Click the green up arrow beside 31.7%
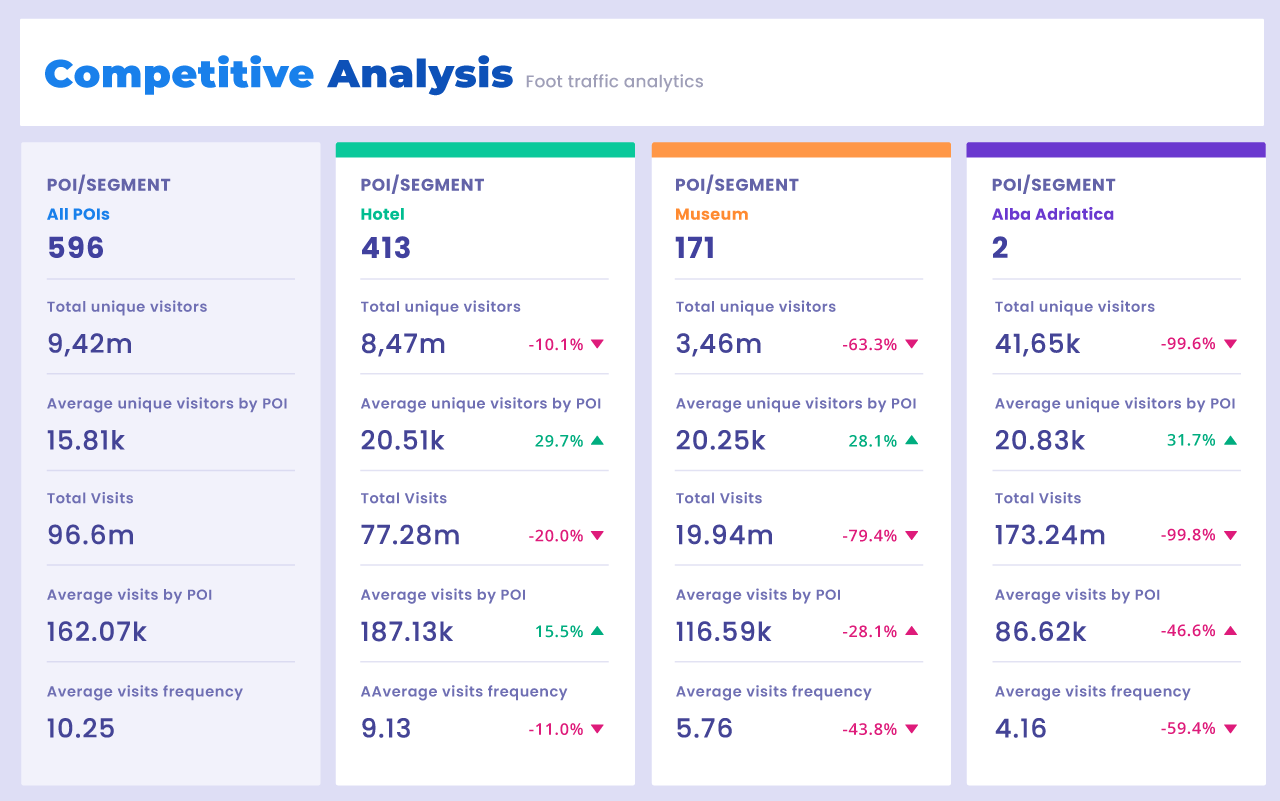The height and width of the screenshot is (801, 1280). (1230, 440)
